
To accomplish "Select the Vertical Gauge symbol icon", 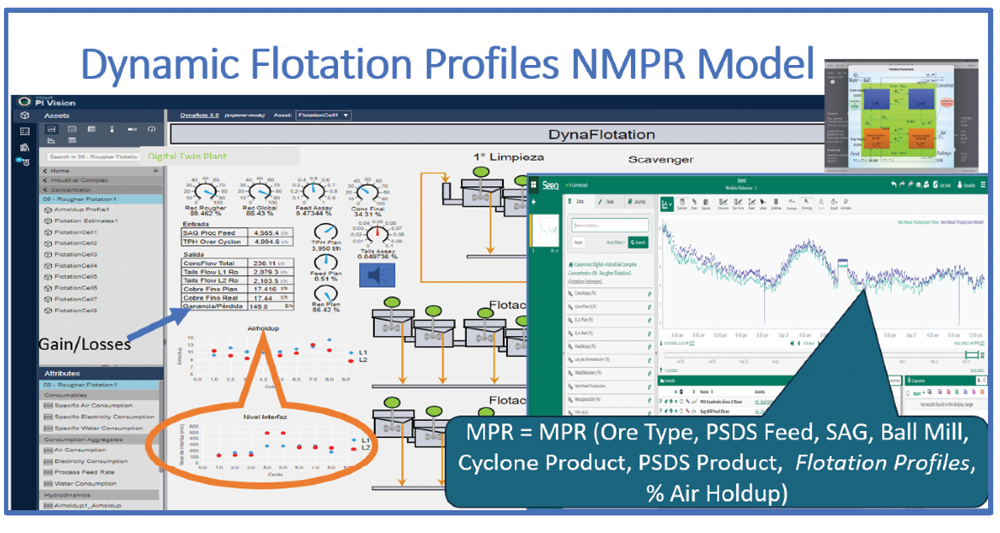I will (x=112, y=129).
